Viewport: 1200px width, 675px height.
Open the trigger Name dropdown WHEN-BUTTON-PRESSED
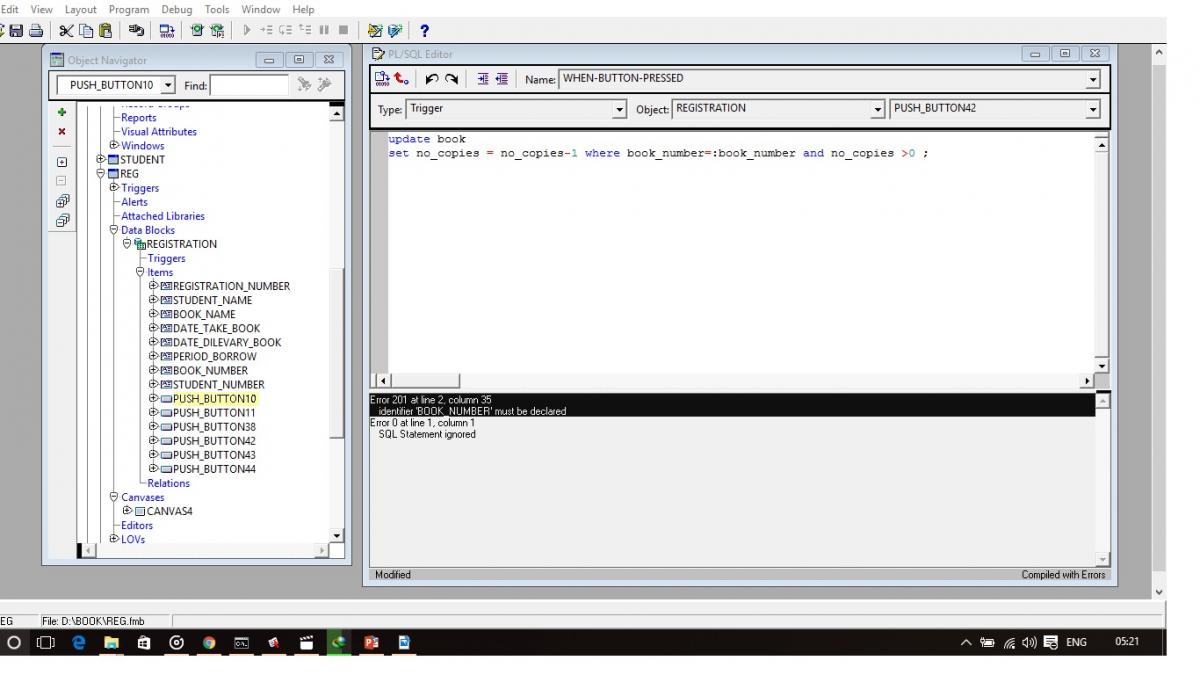click(1092, 80)
